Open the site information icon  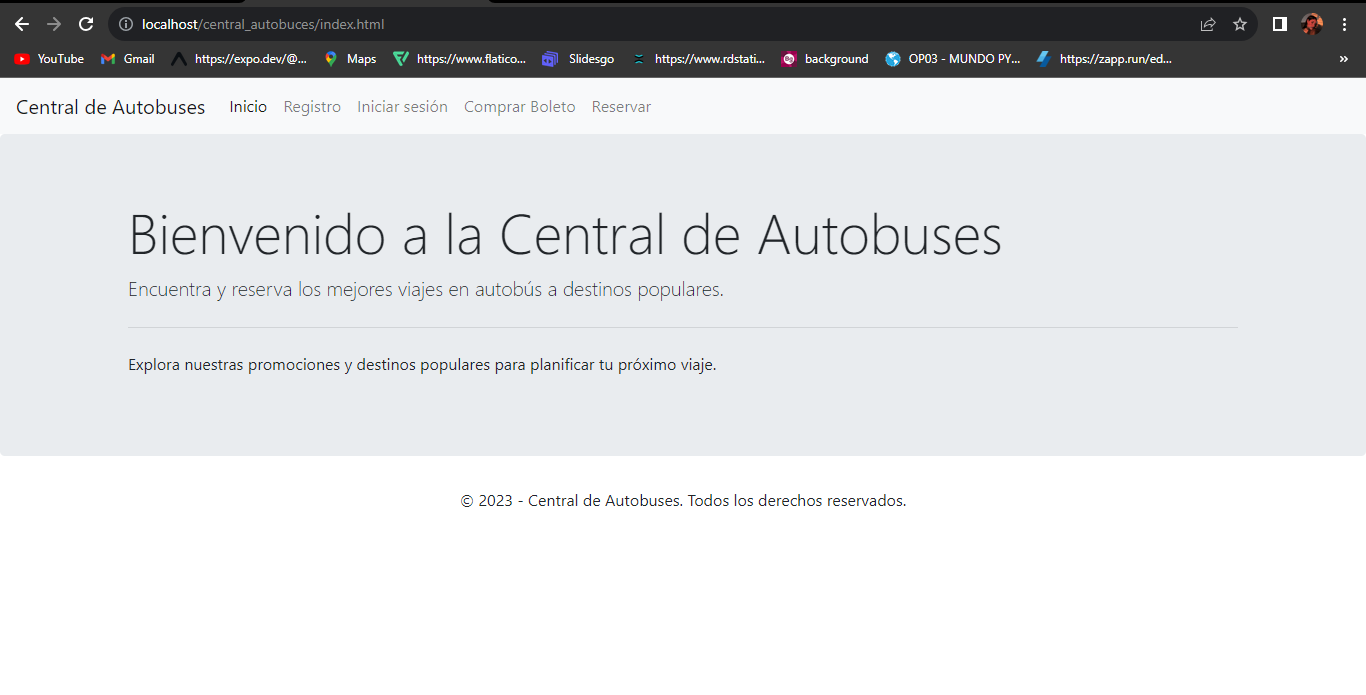tap(126, 24)
